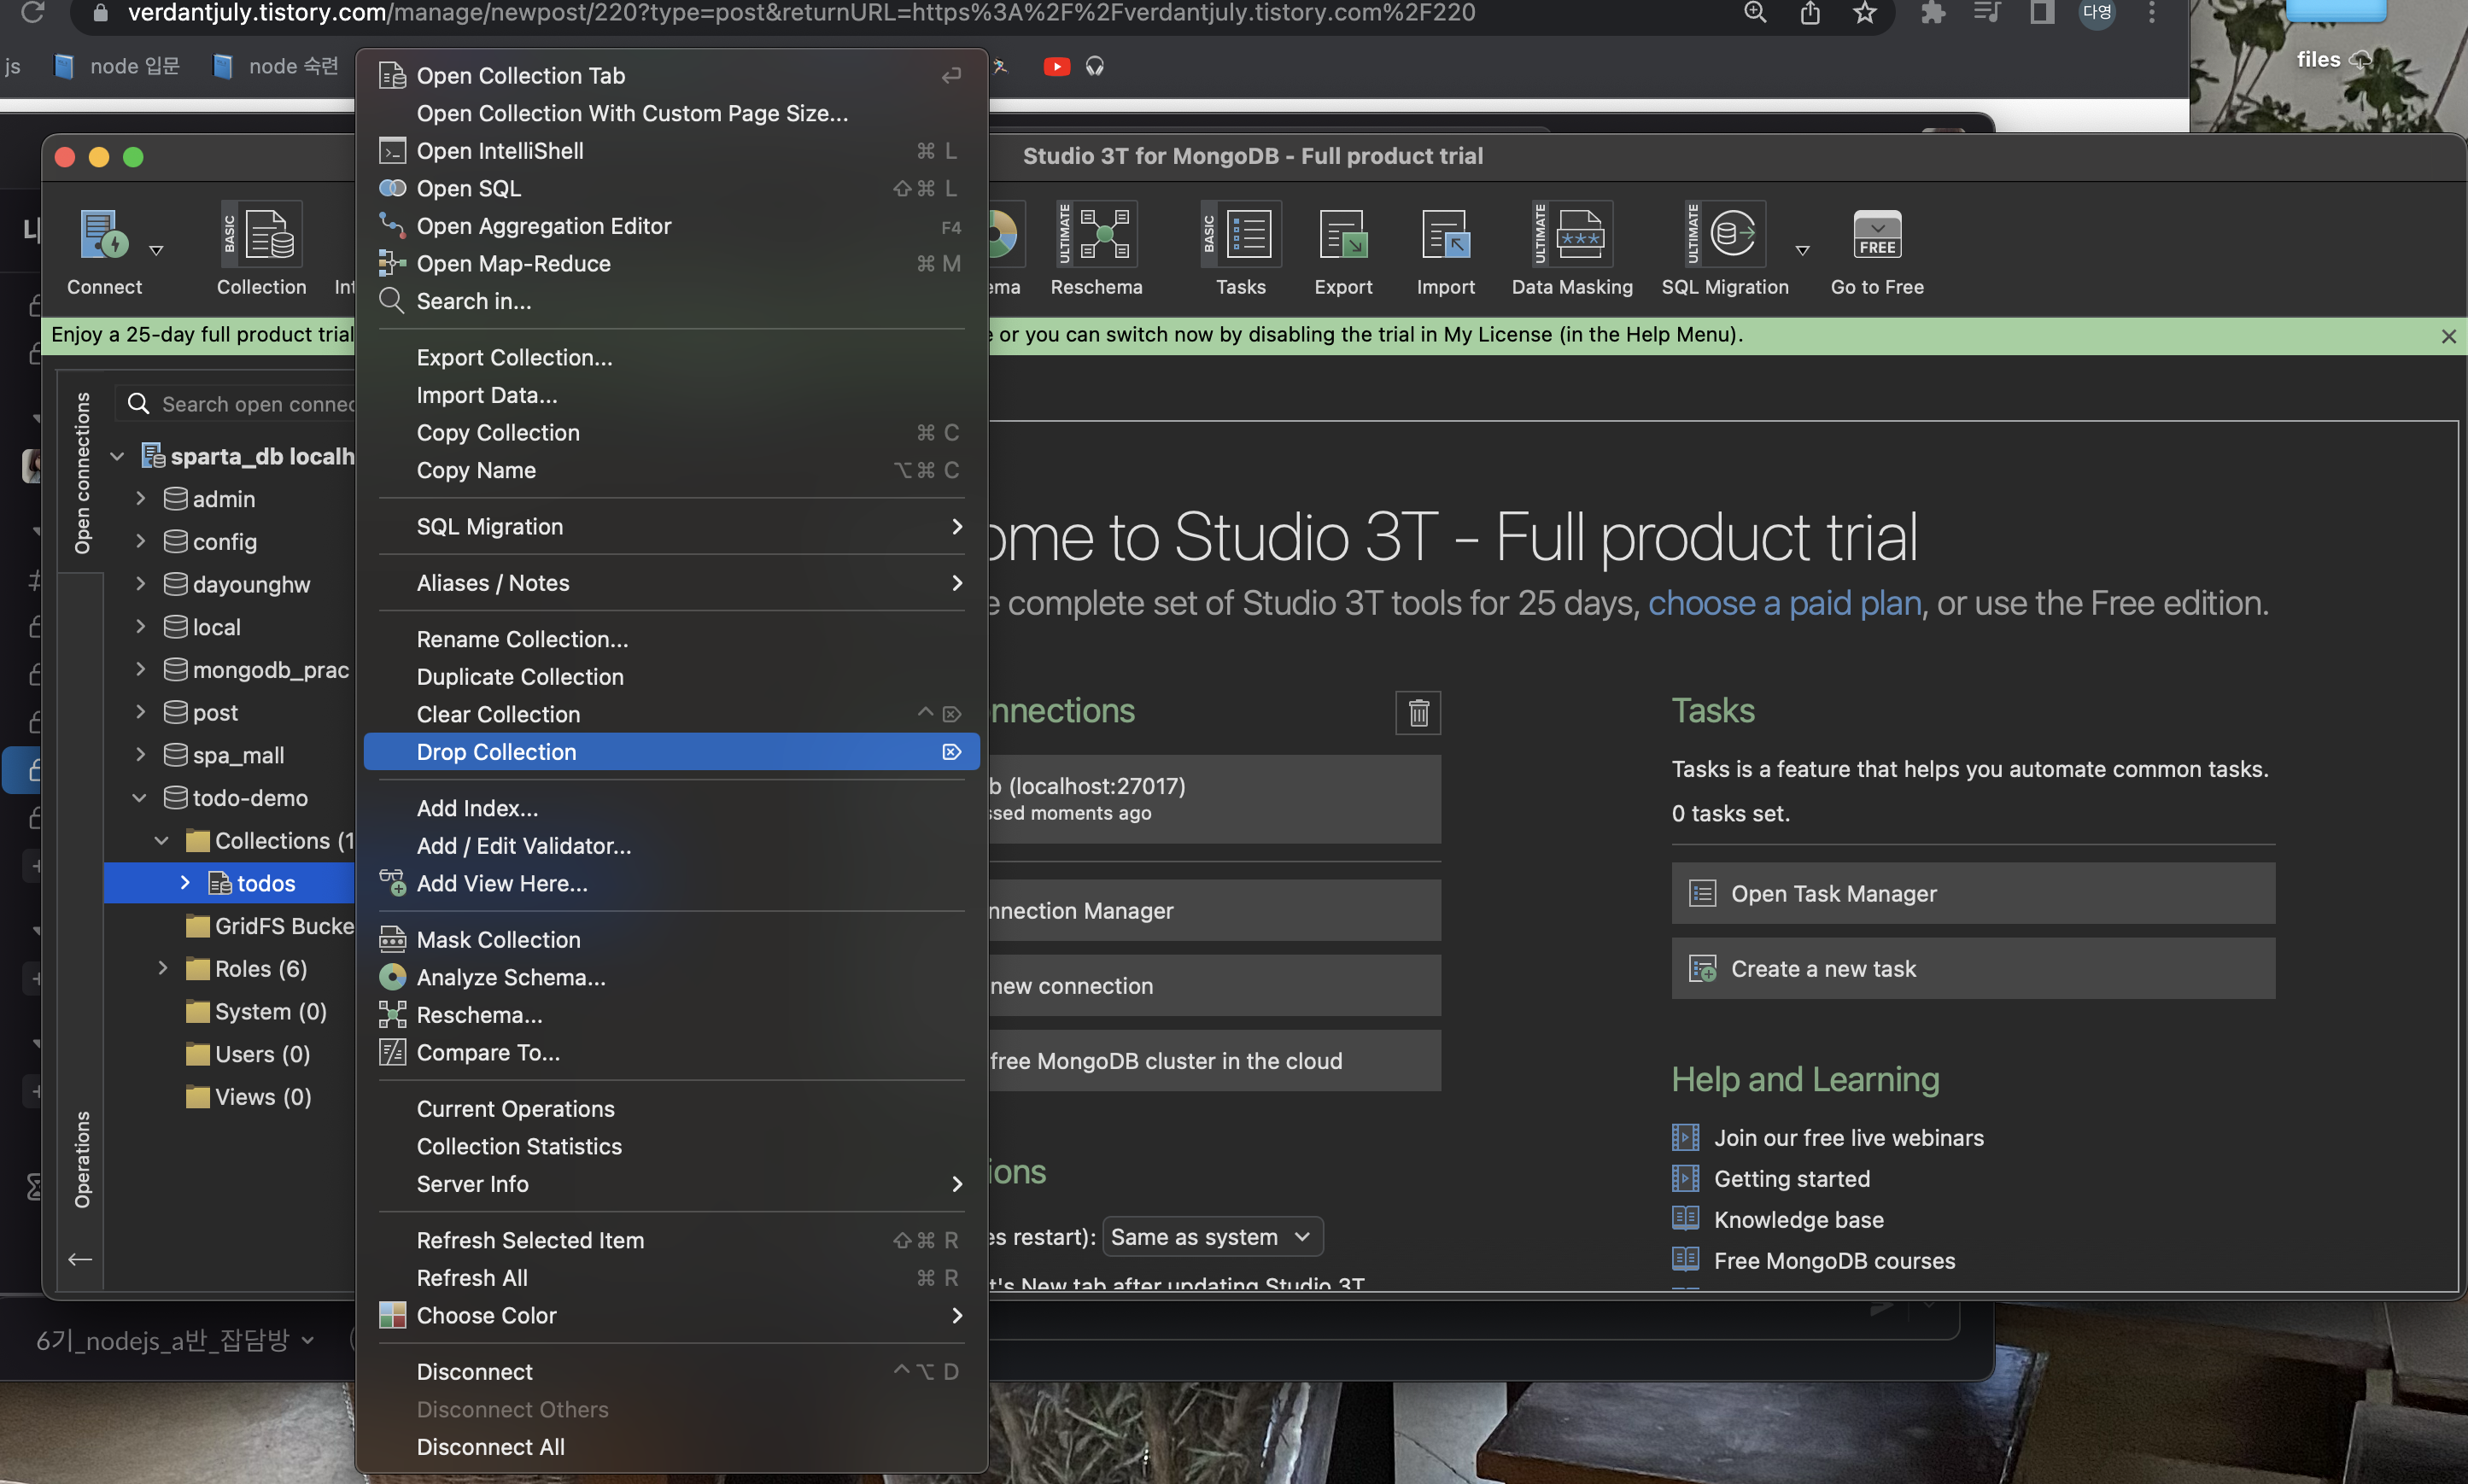Click the trash icon beside connections heading
Viewport: 2468px width, 1484px height.
point(1418,713)
